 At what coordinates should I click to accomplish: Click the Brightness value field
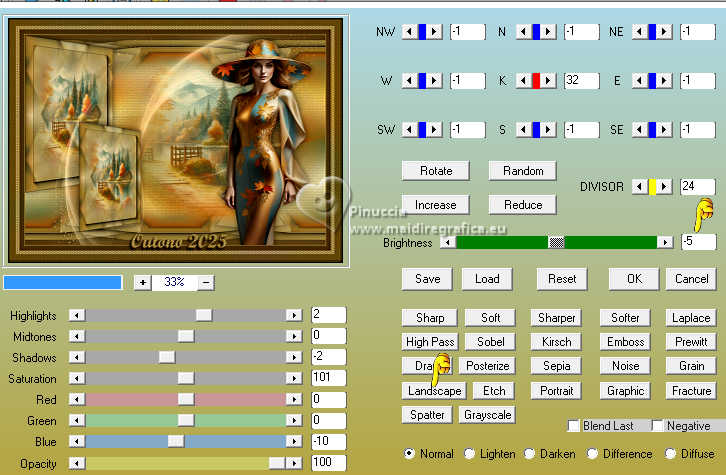(x=699, y=242)
